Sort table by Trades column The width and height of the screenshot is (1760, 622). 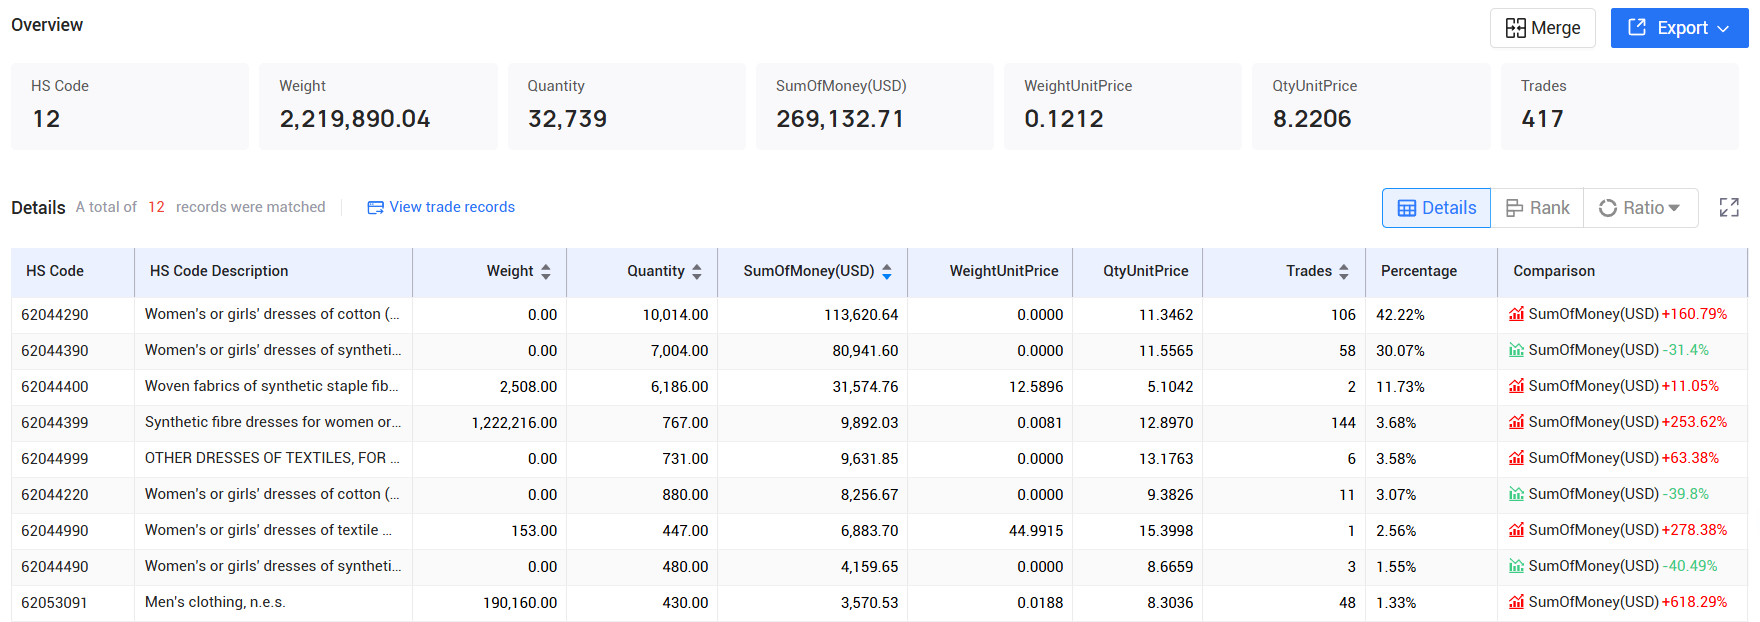(1344, 271)
